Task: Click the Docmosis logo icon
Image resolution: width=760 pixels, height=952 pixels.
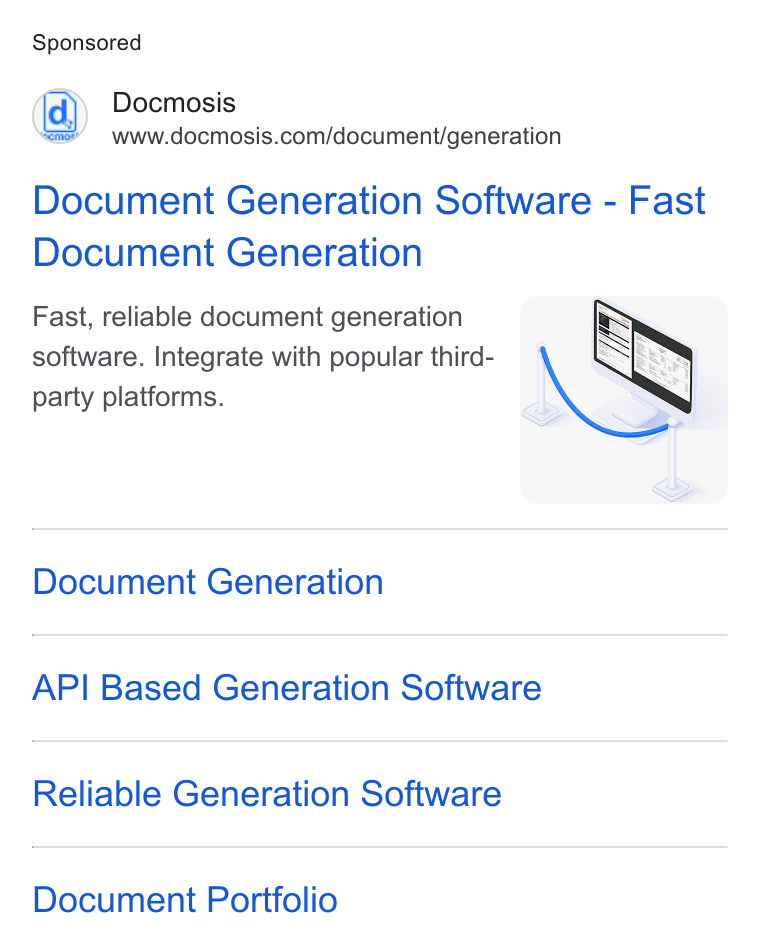Action: point(59,116)
